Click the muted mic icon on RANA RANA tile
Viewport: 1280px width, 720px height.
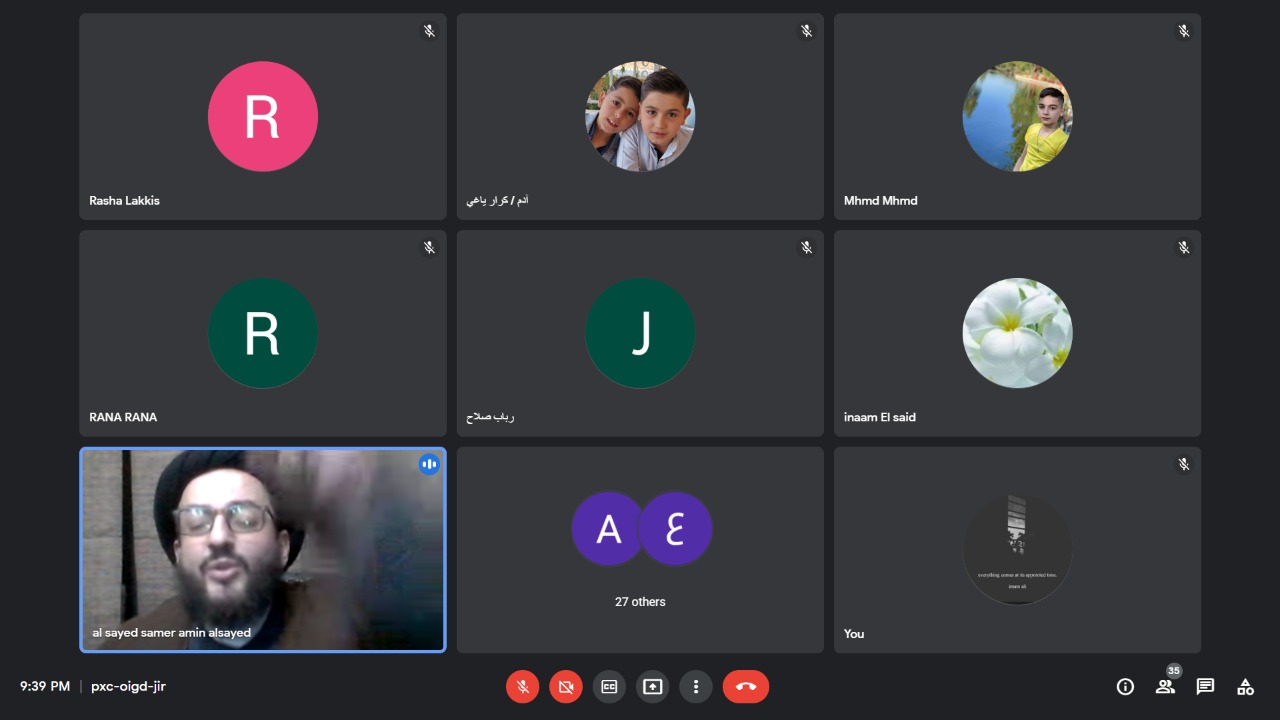(429, 247)
